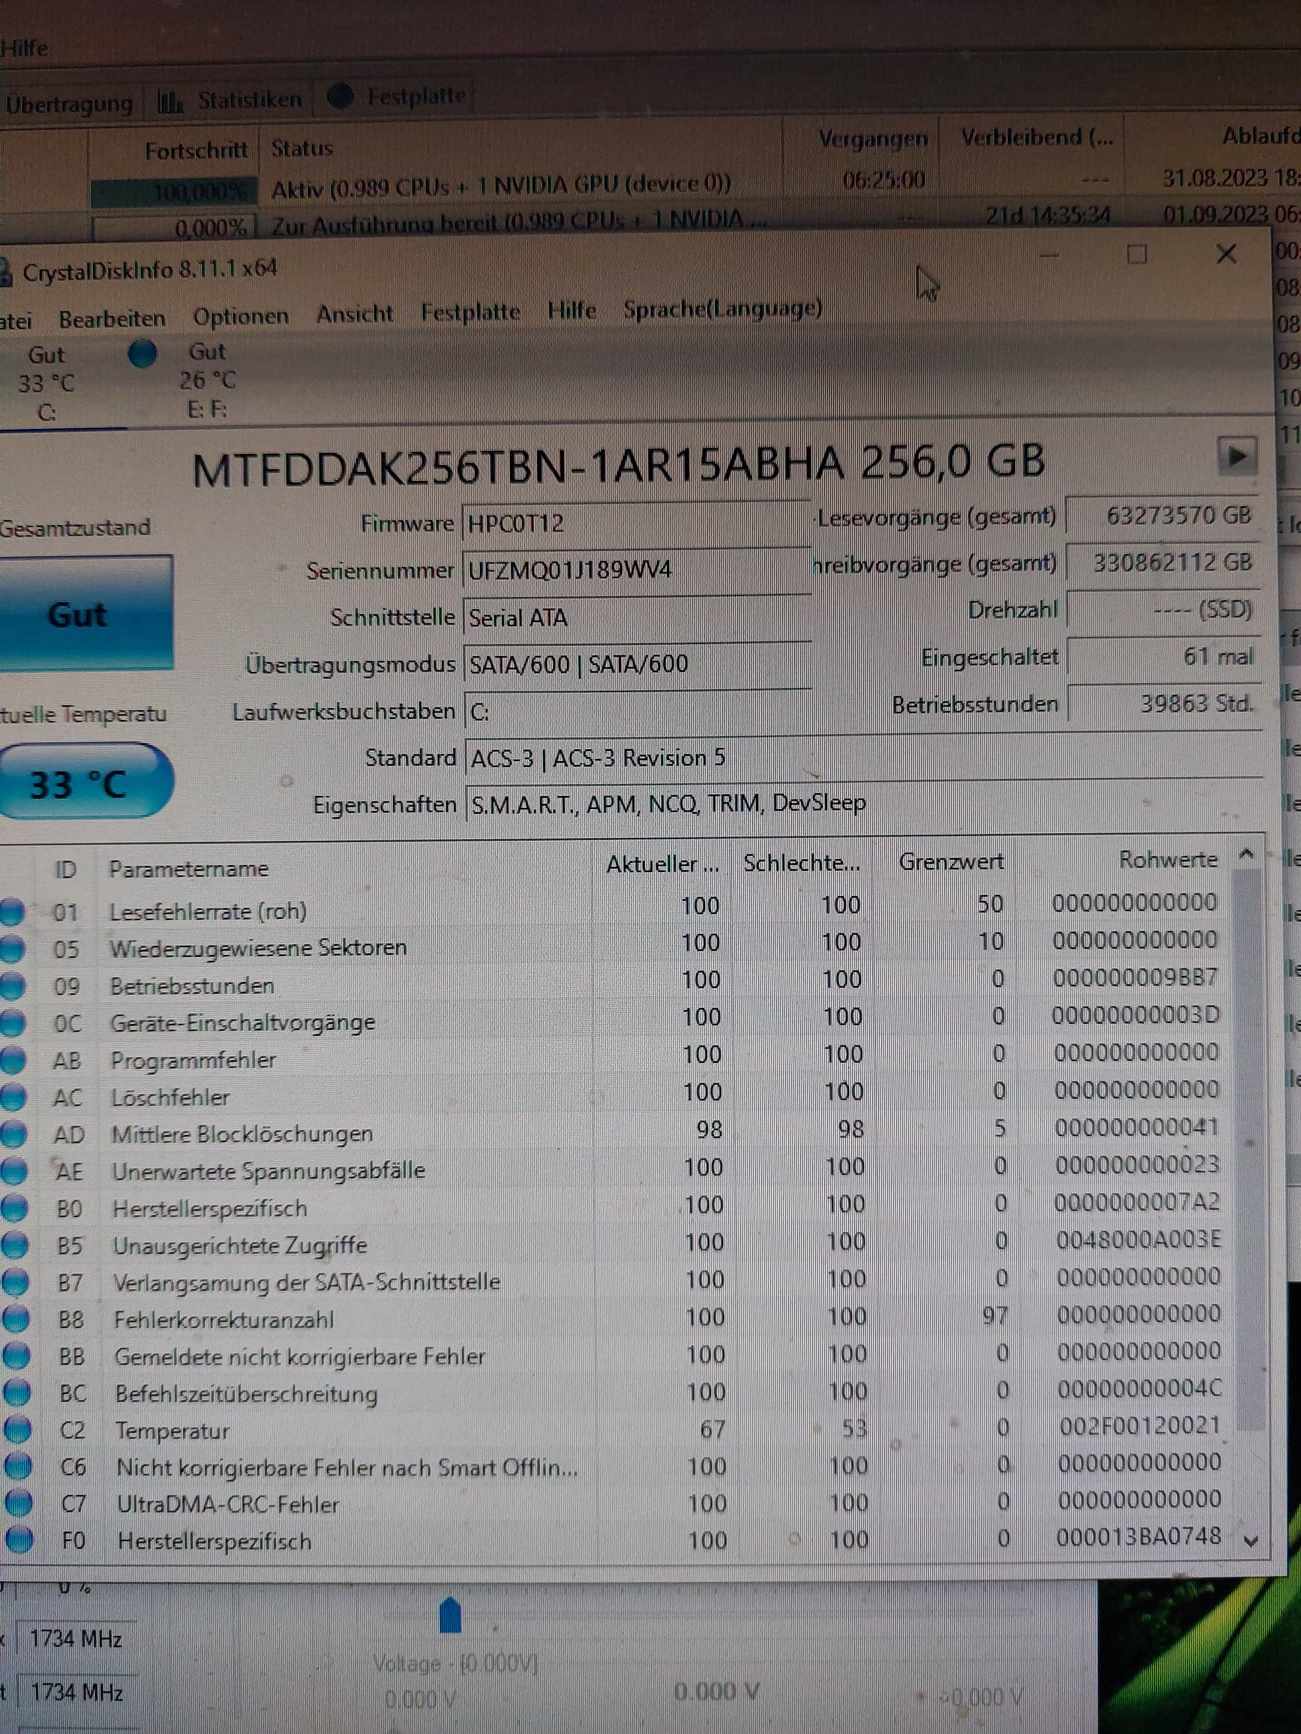Click the Firmware field HPC0T12
The width and height of the screenshot is (1301, 1734).
(x=636, y=523)
